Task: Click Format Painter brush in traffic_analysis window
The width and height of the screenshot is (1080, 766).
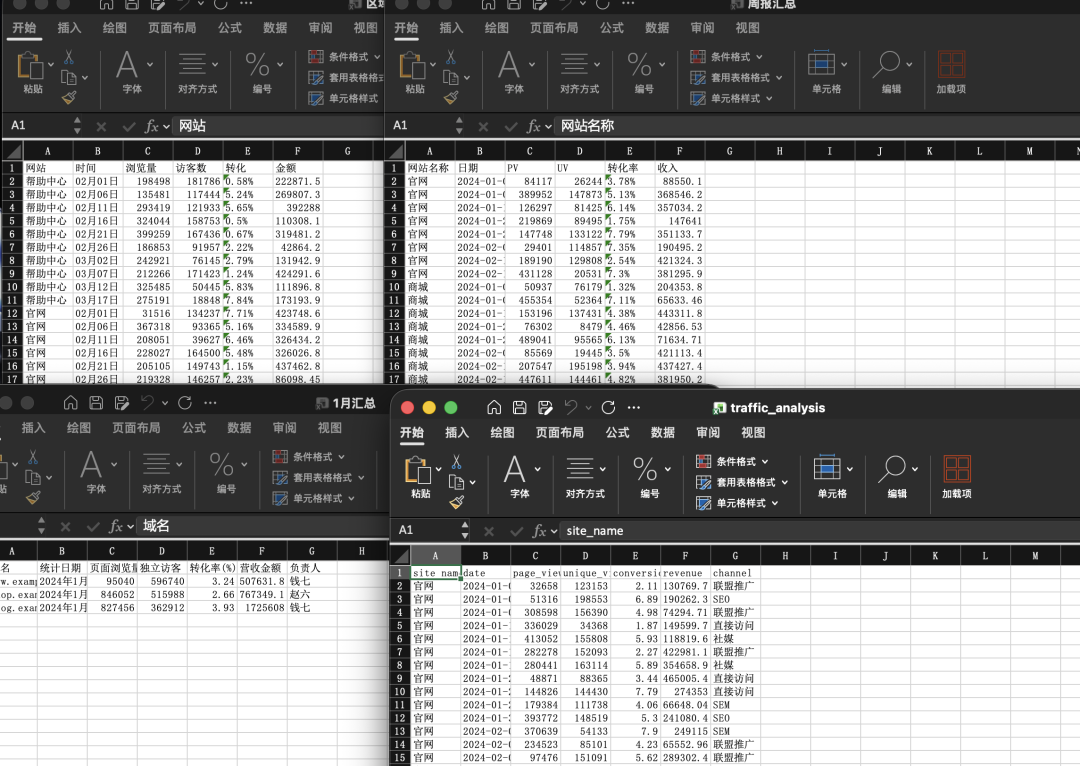Action: coord(456,502)
